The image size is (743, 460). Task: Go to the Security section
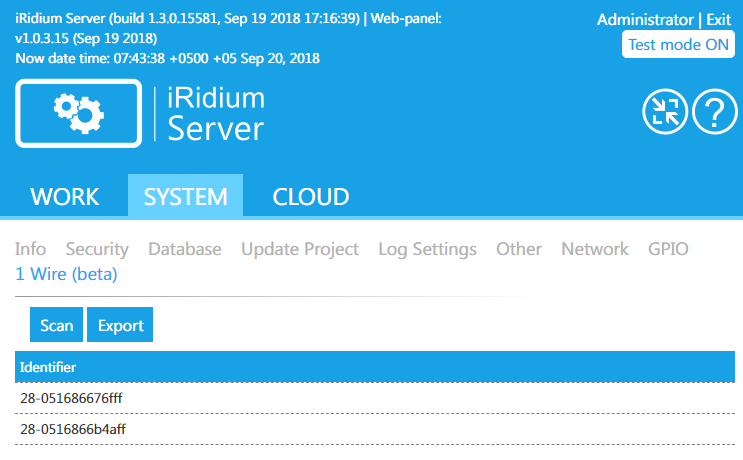pyautogui.click(x=97, y=249)
